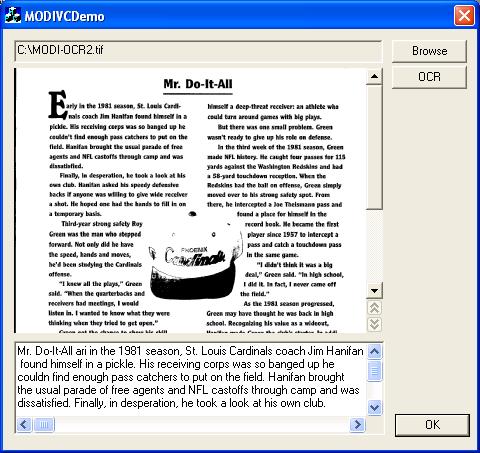Screen dimensions: 480x453
Task: Click the OCR text box's scroll up arrow
Action: click(x=374, y=351)
